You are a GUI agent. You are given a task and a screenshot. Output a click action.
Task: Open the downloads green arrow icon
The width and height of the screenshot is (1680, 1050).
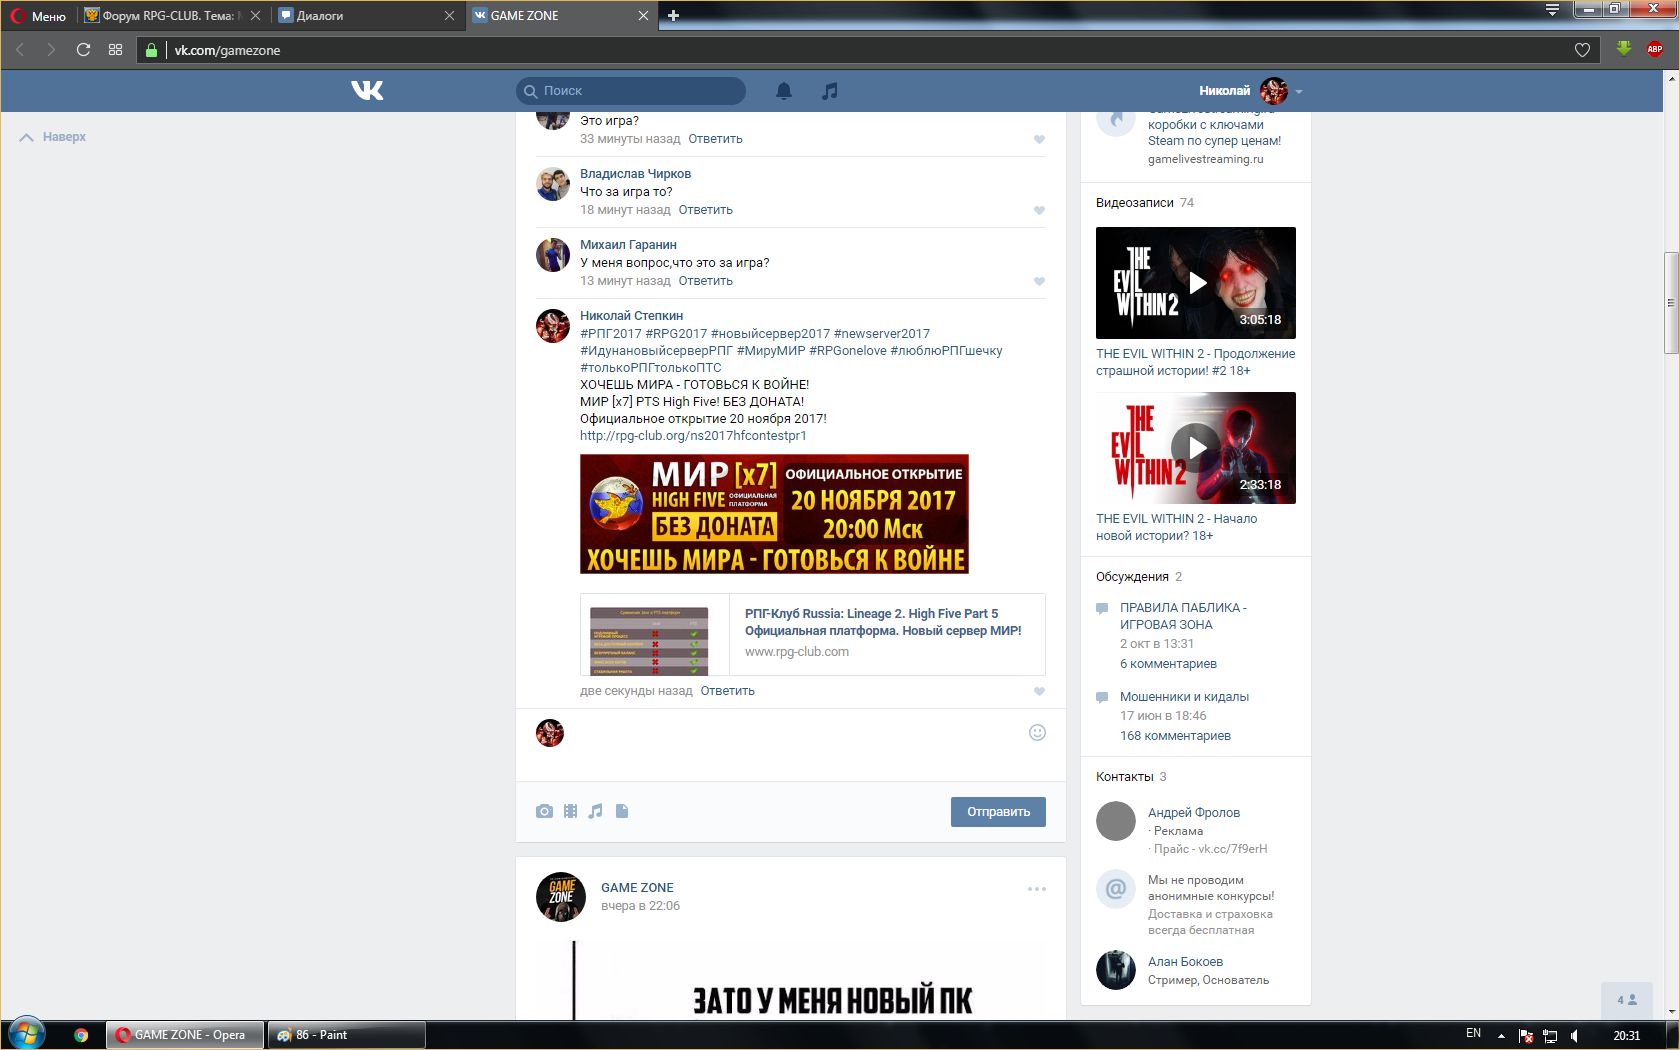[x=1624, y=49]
